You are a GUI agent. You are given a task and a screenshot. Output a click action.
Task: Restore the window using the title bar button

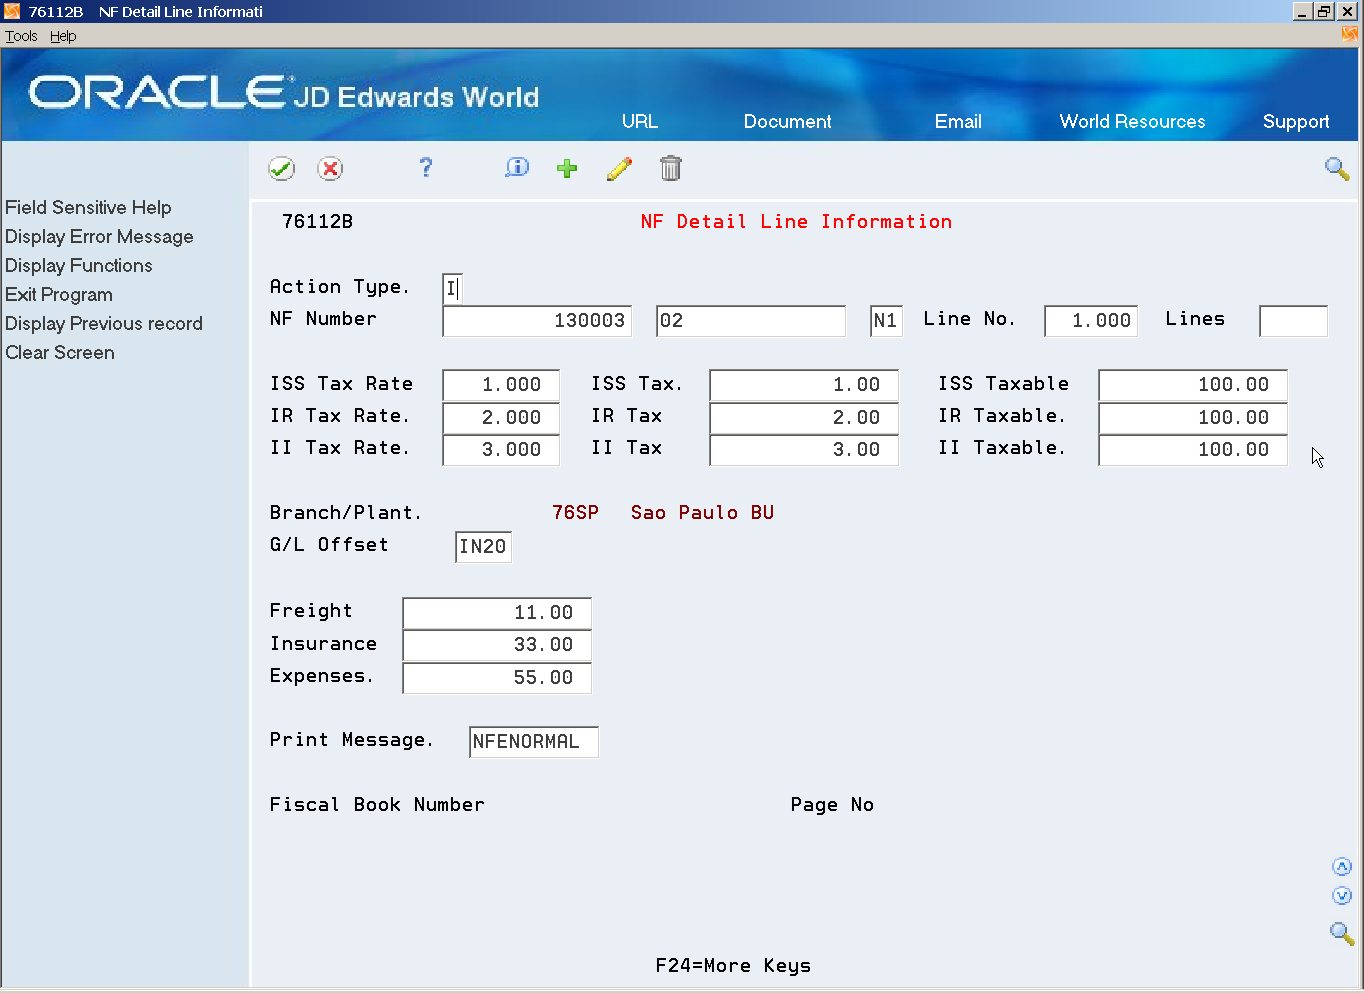coord(1324,11)
